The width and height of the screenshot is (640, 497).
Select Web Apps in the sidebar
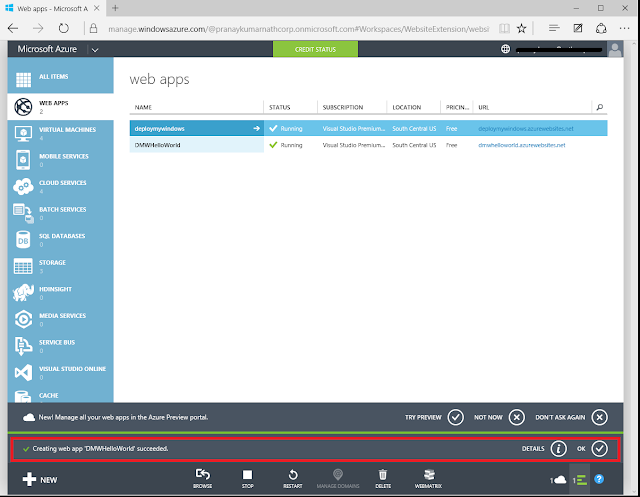[60, 107]
